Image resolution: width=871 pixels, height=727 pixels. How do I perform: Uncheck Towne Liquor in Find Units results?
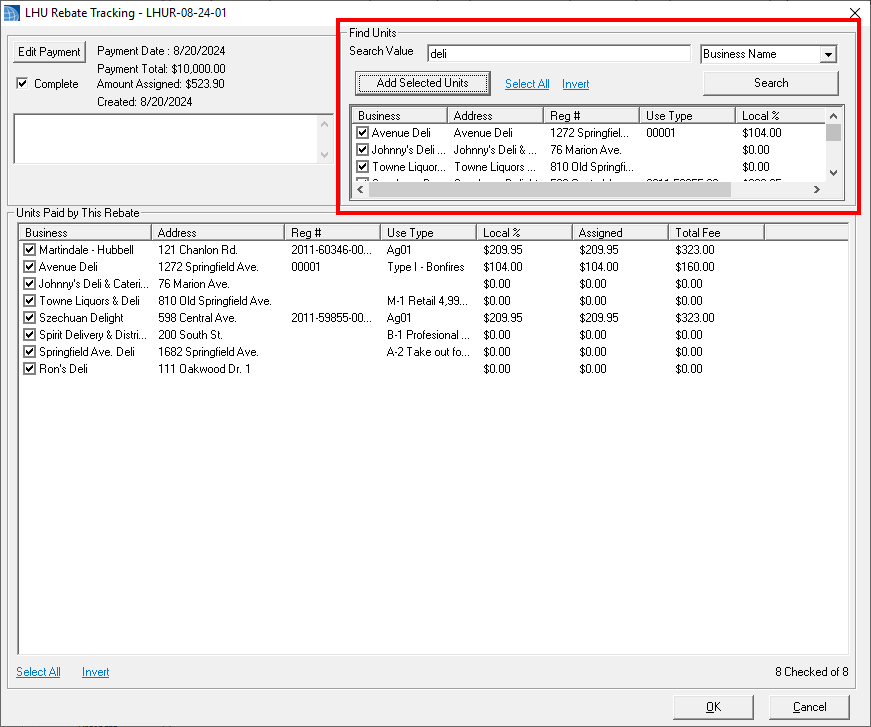(x=362, y=167)
